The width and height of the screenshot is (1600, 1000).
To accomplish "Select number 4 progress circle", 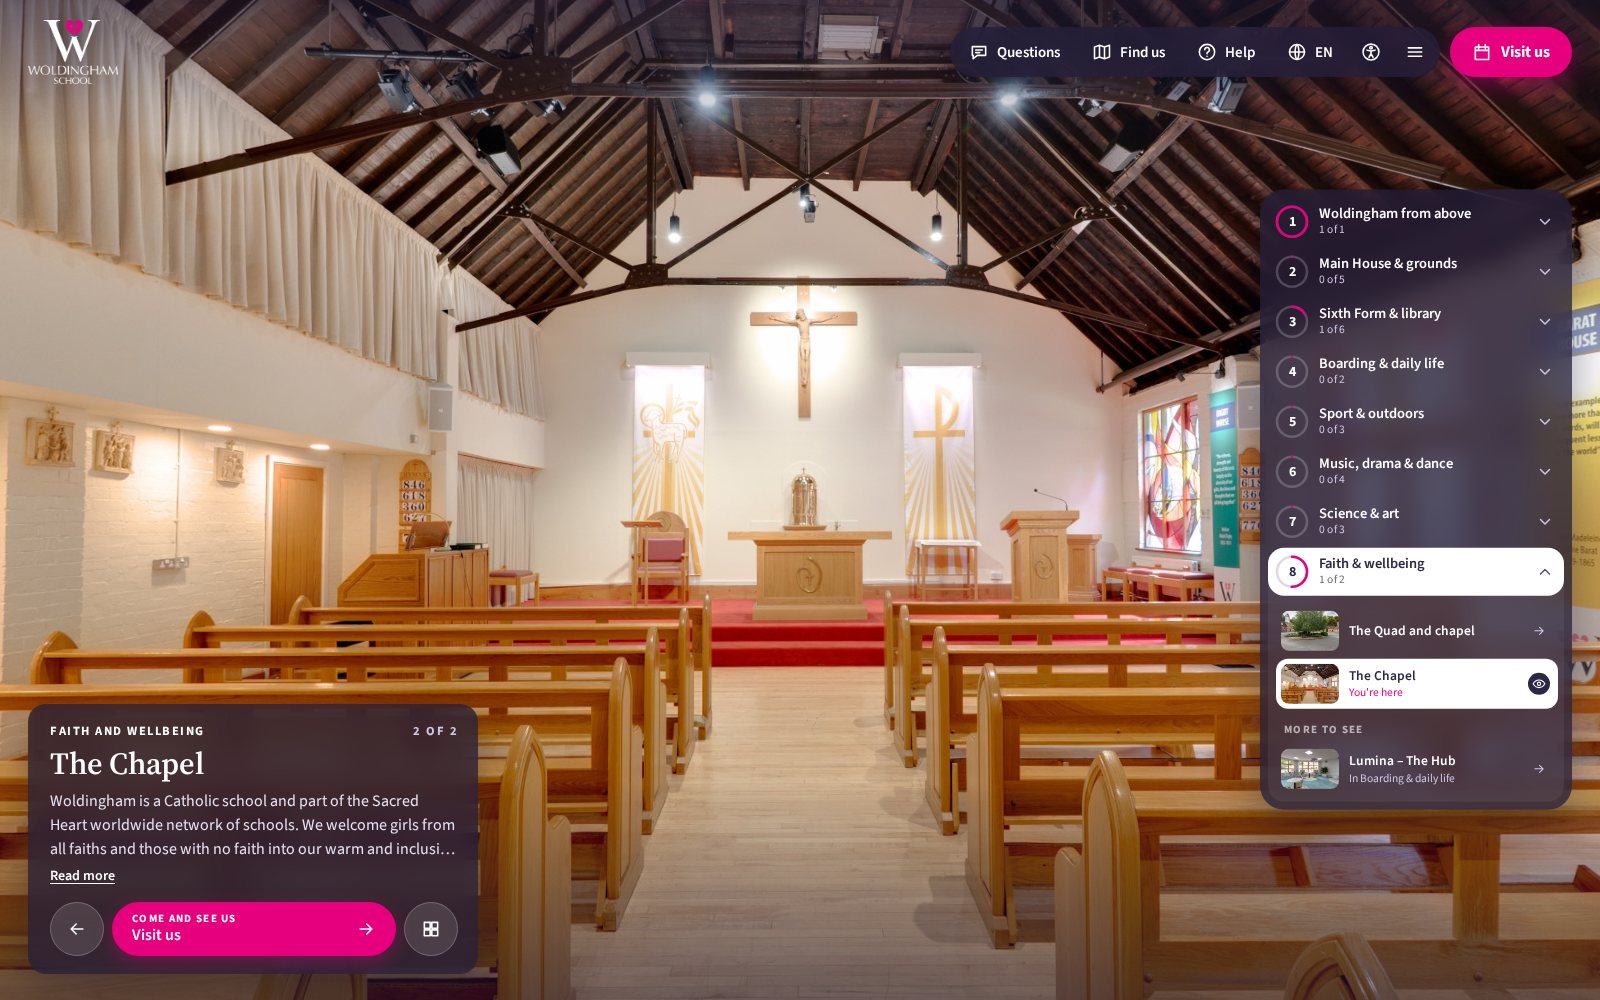I will click(x=1292, y=372).
